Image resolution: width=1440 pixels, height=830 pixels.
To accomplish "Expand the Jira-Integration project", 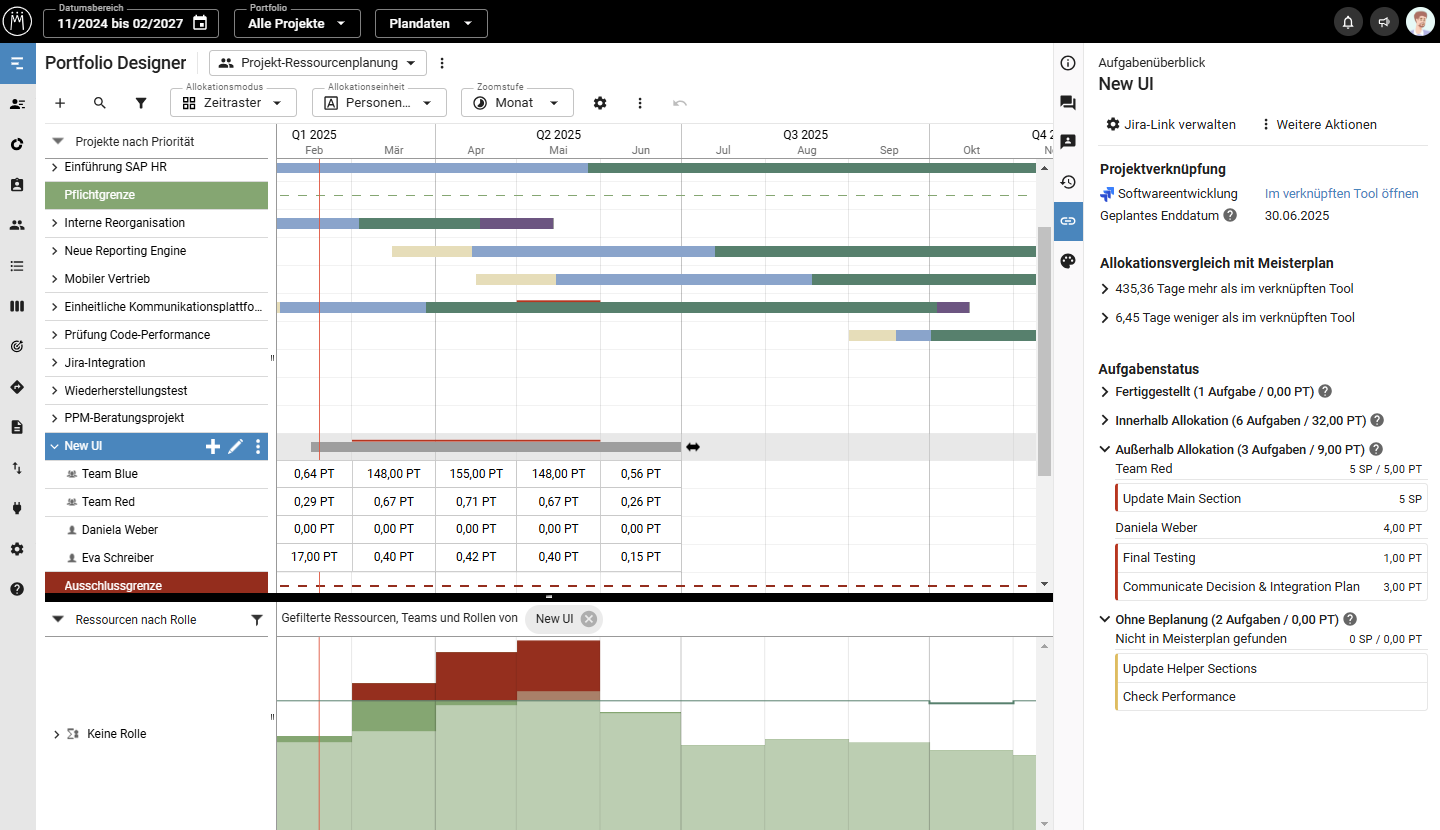I will (x=55, y=363).
